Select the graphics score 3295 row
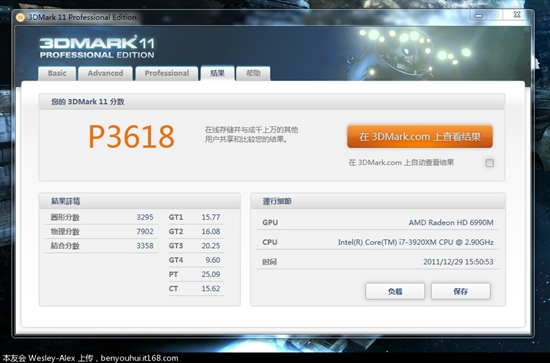This screenshot has width=550, height=363. (102, 217)
